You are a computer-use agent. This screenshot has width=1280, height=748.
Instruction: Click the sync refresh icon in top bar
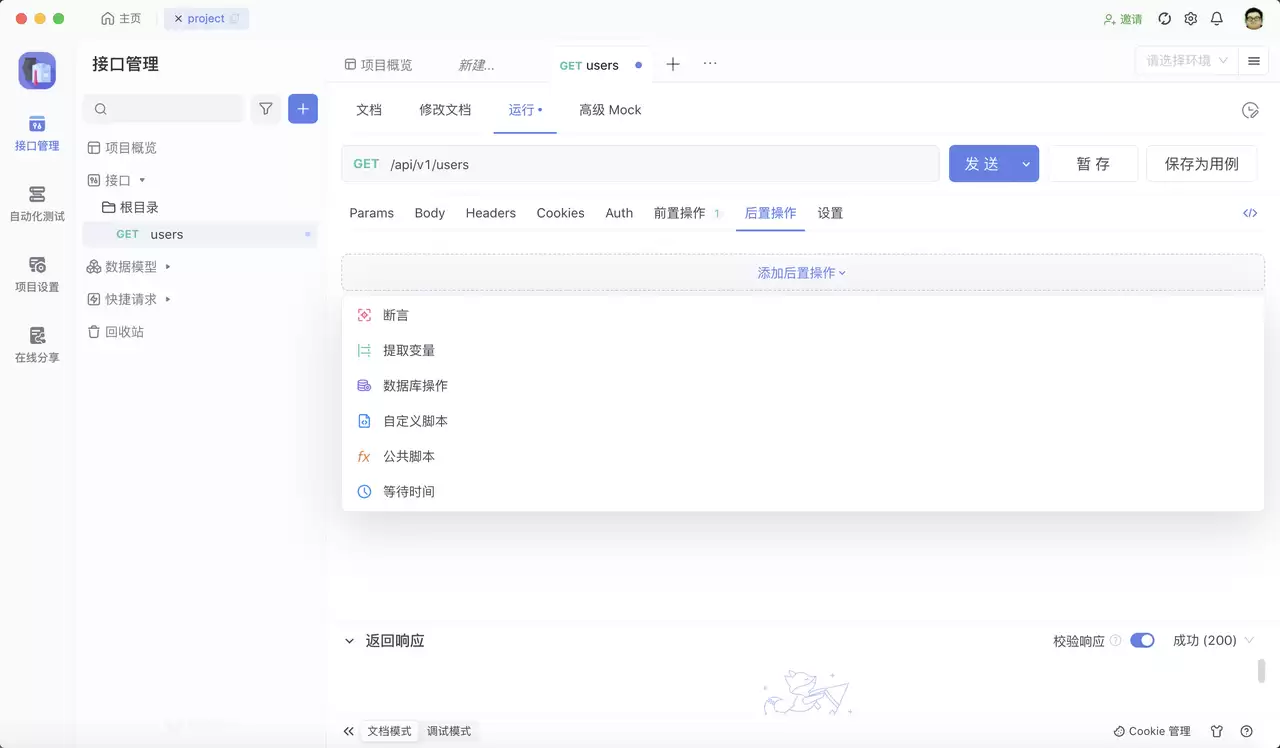tap(1164, 19)
